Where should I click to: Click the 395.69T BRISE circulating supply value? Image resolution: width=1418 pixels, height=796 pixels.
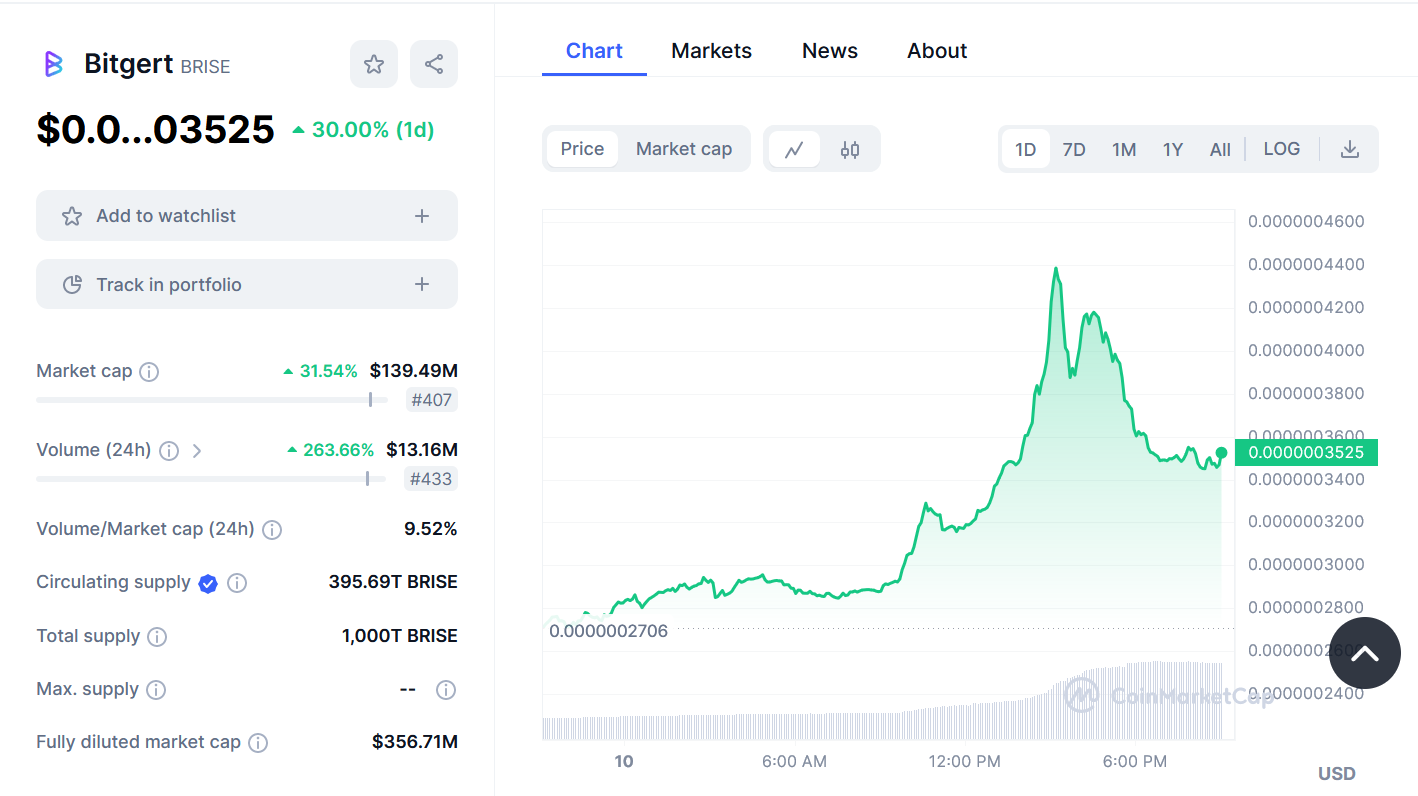tap(393, 582)
